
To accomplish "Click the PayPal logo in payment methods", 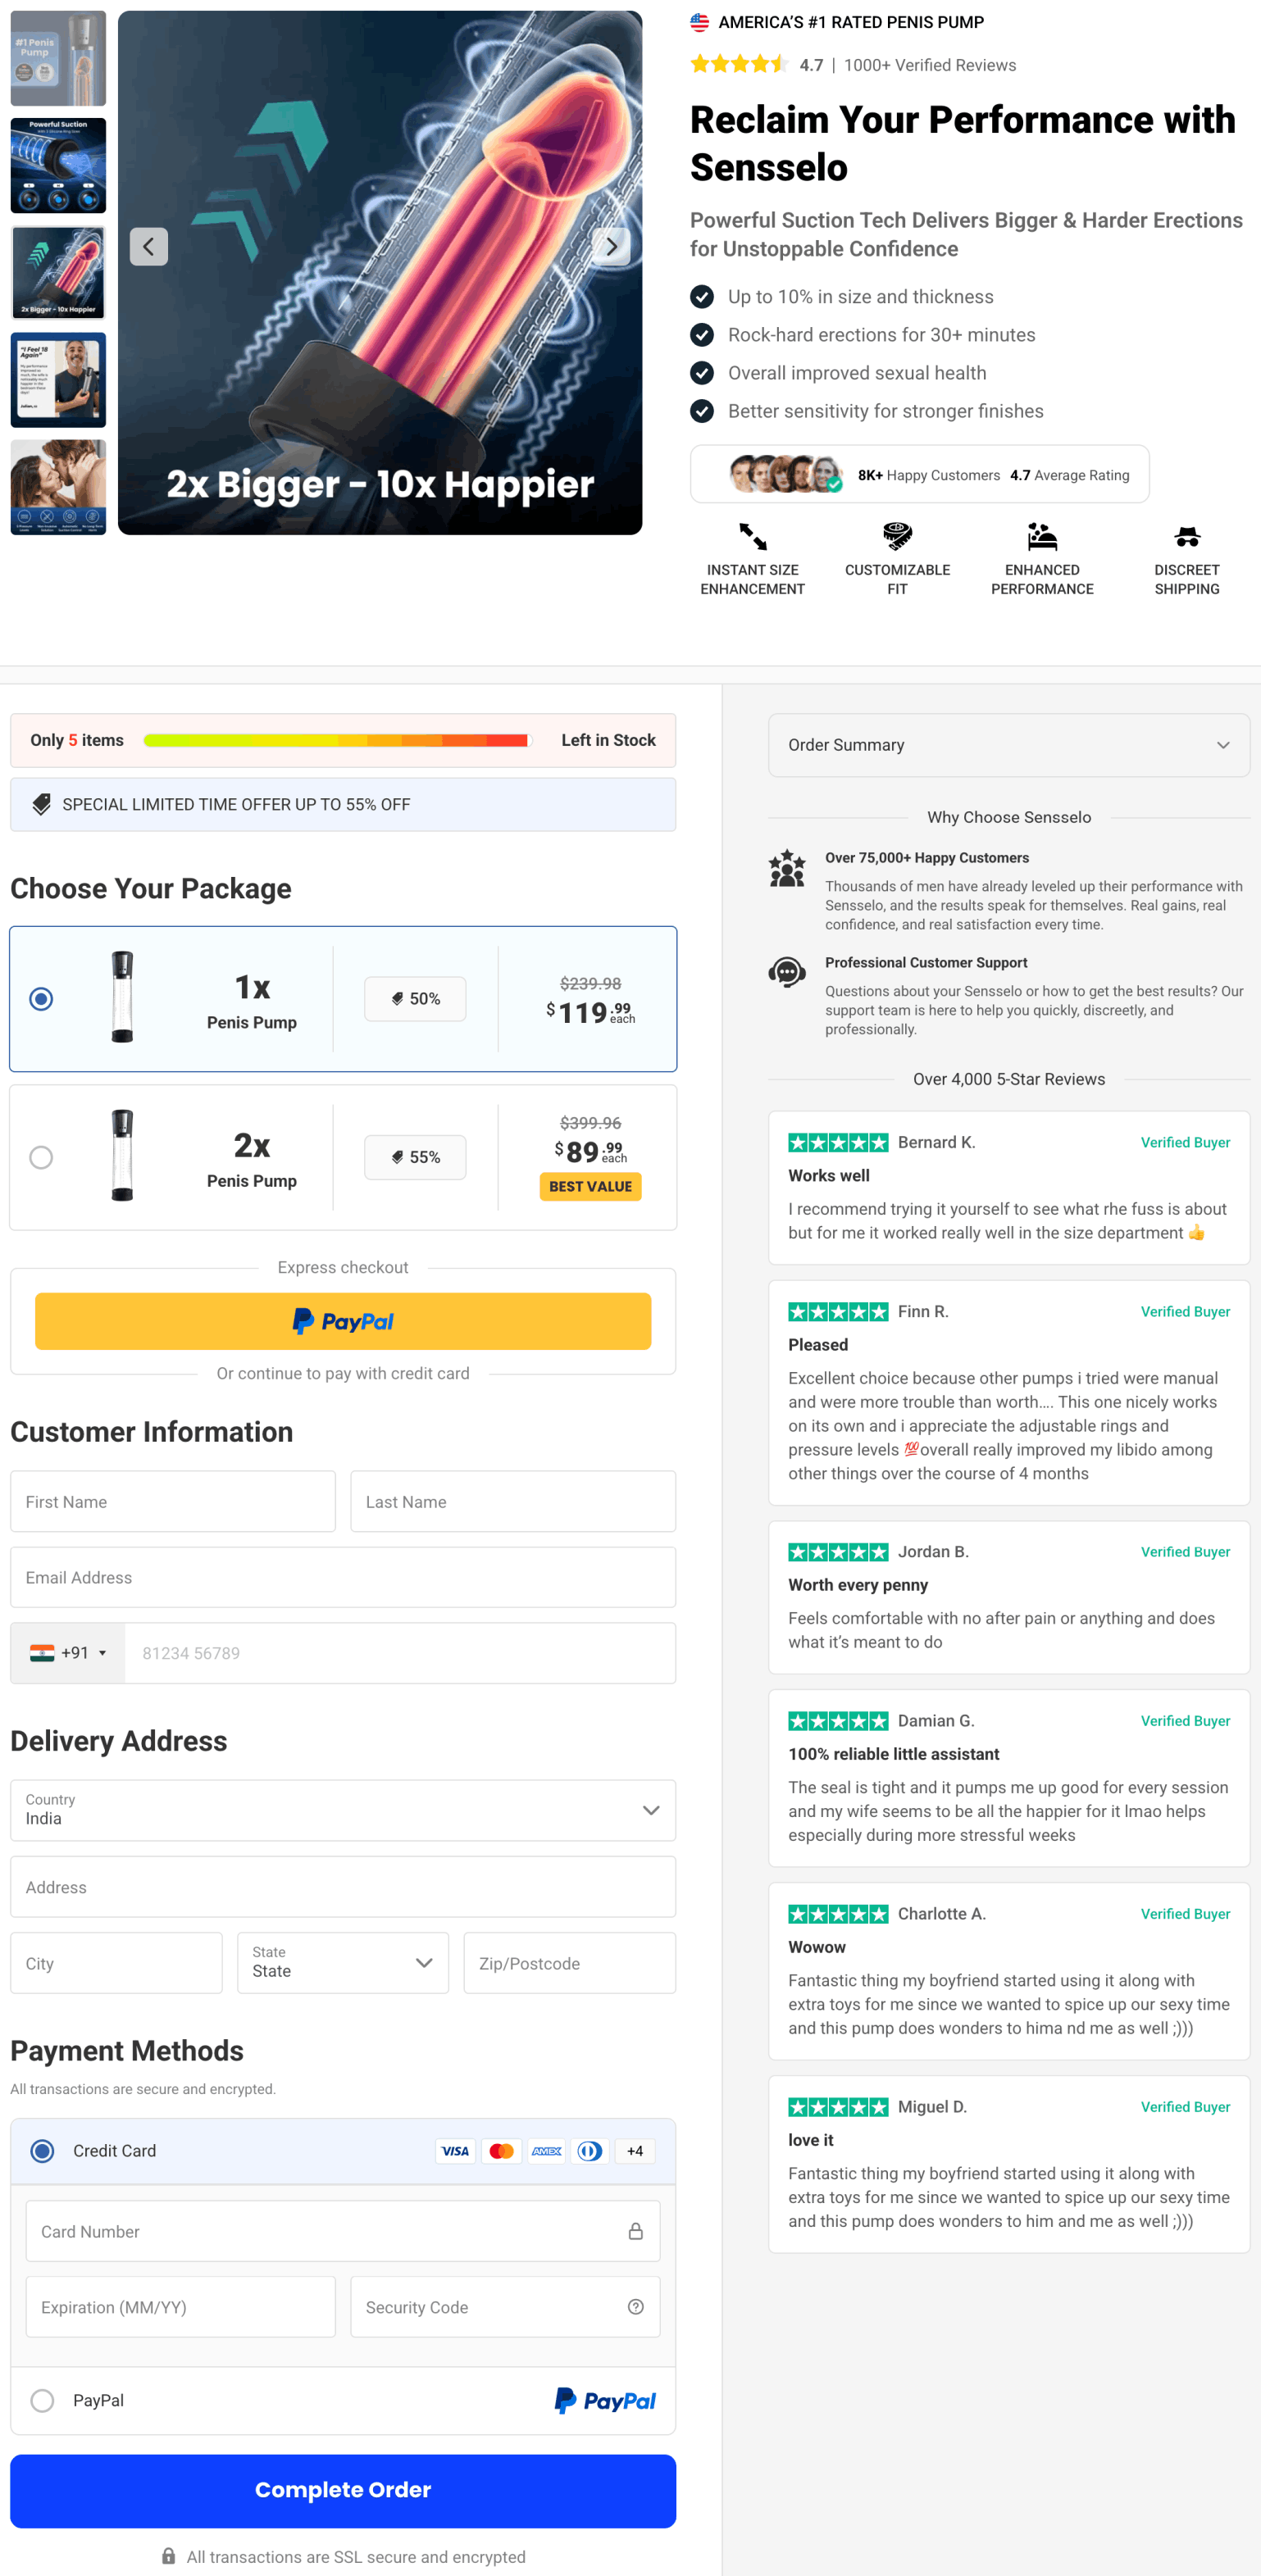I will pyautogui.click(x=605, y=2401).
